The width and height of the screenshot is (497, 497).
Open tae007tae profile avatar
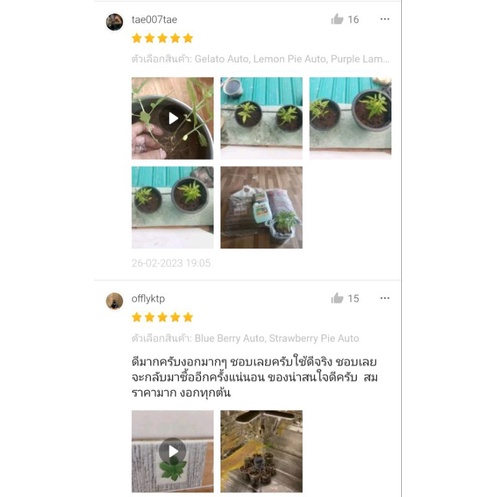click(114, 22)
